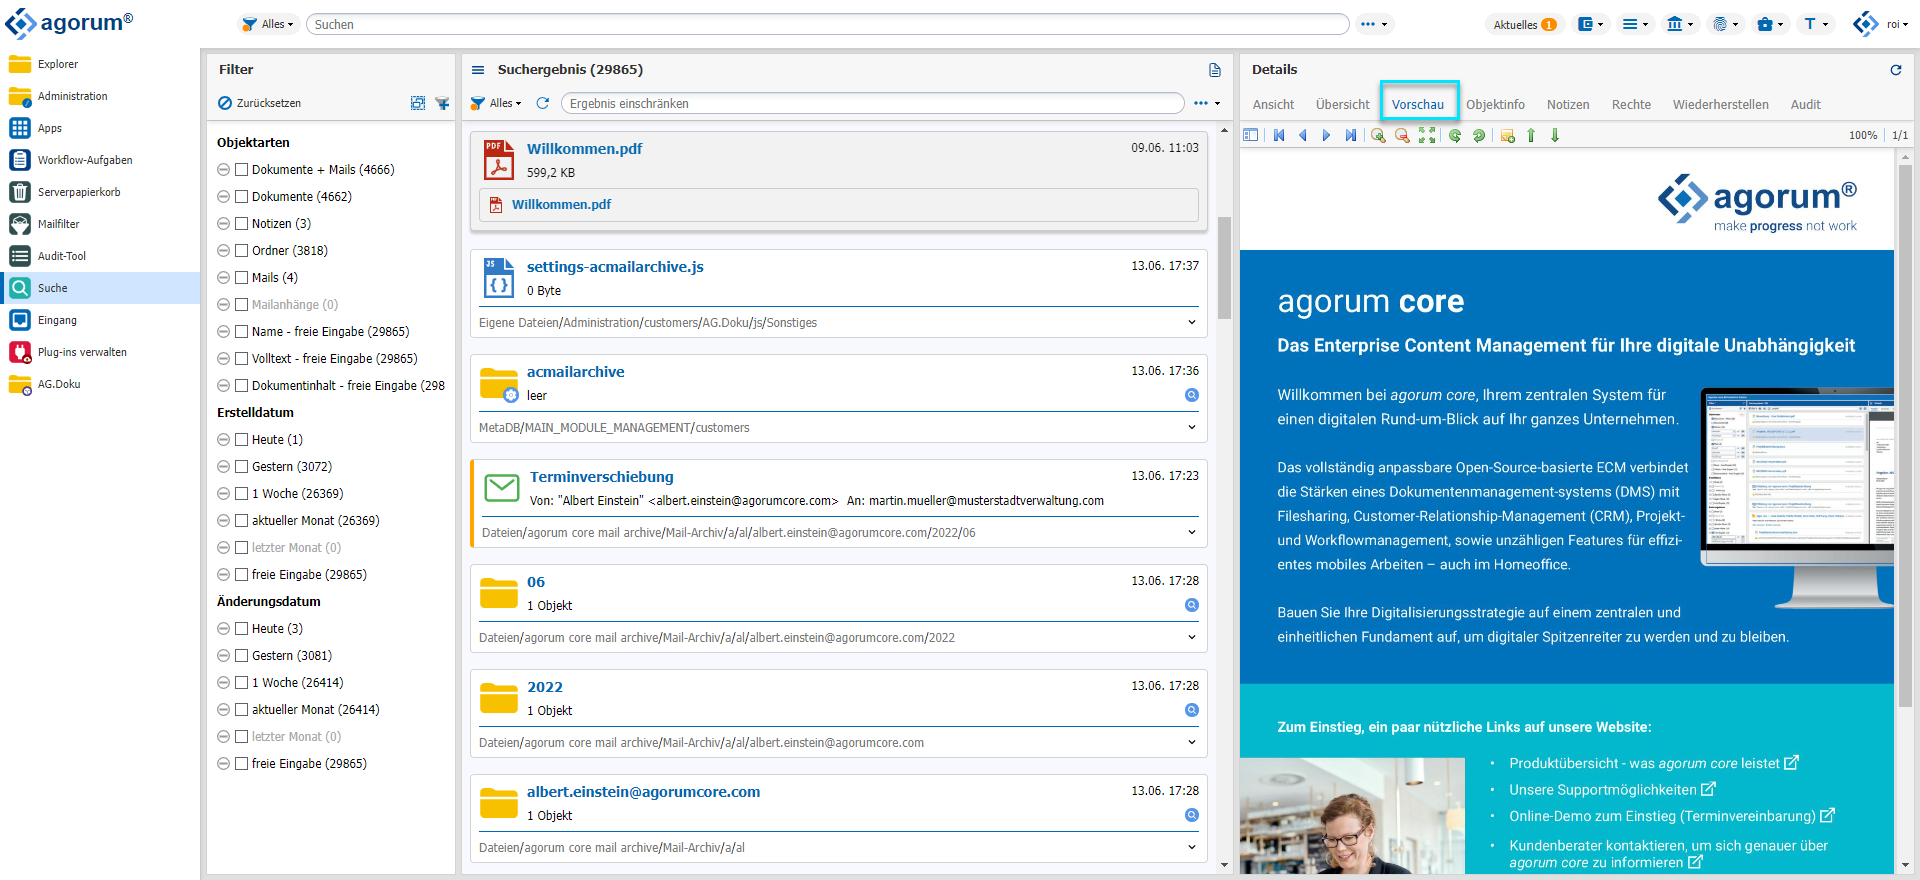
Task: Click the filter funnel icon in the Filter panel
Action: click(442, 103)
